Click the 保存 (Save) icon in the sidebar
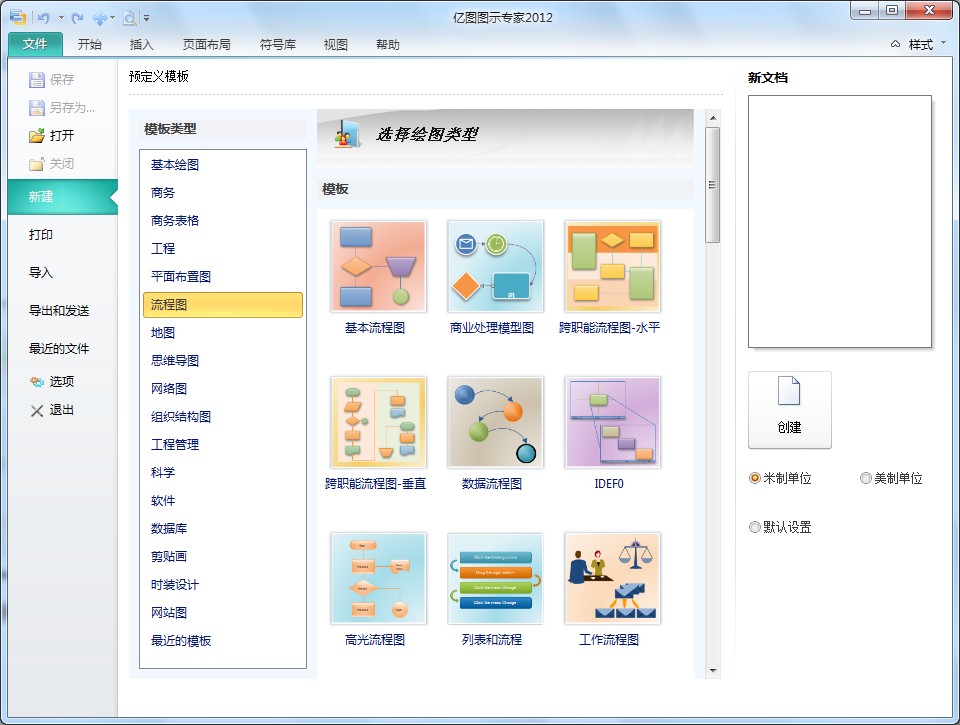 point(36,79)
